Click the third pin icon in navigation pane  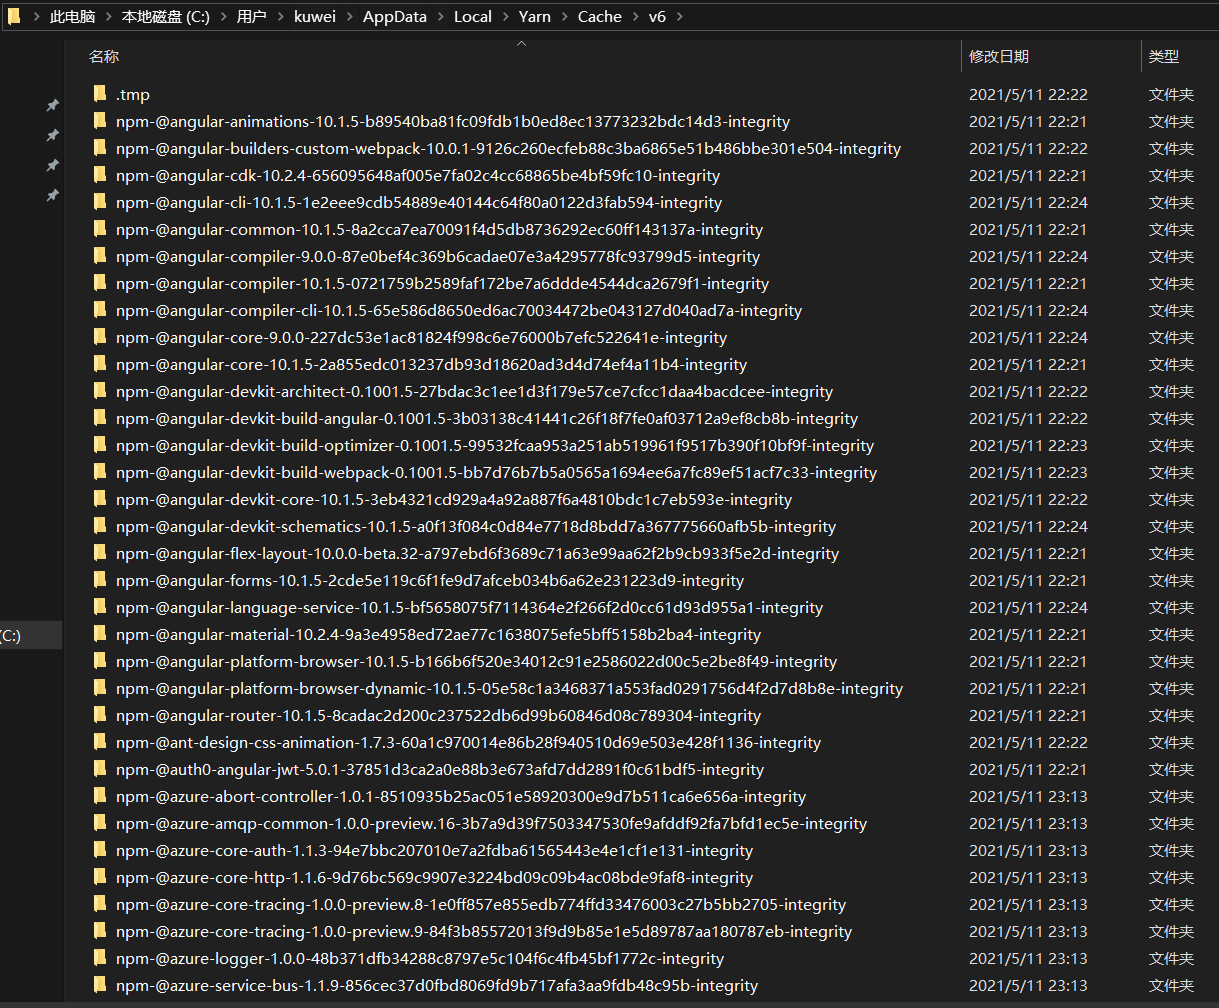click(x=53, y=165)
